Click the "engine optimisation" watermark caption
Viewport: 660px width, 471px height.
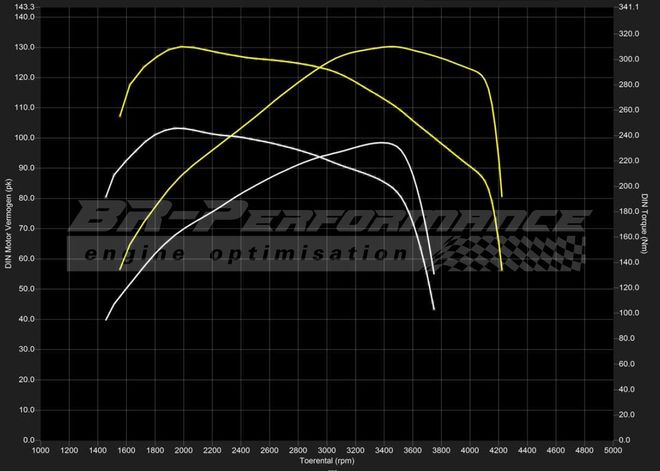(x=245, y=255)
